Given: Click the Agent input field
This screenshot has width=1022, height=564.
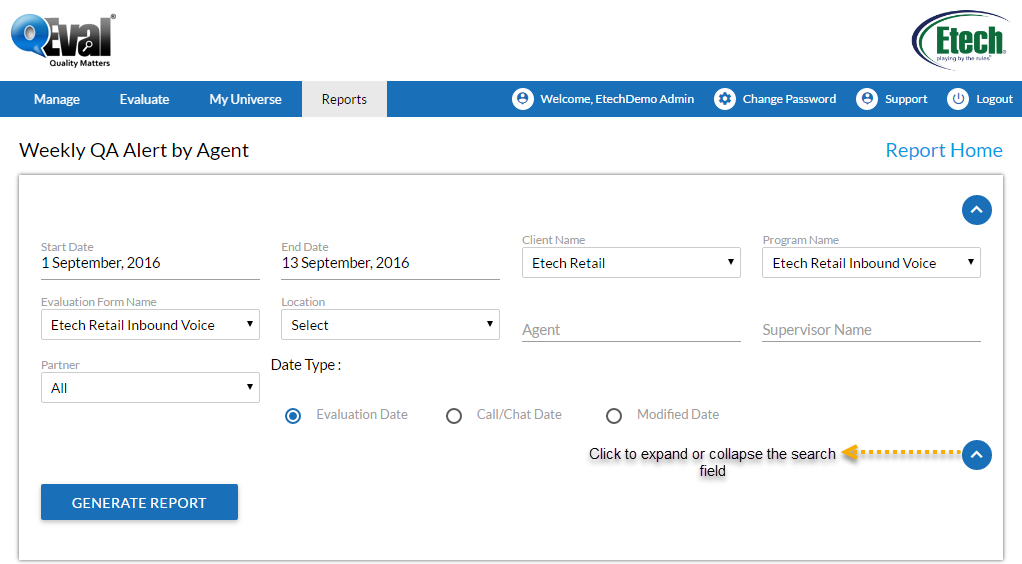Looking at the screenshot, I should click(x=631, y=330).
